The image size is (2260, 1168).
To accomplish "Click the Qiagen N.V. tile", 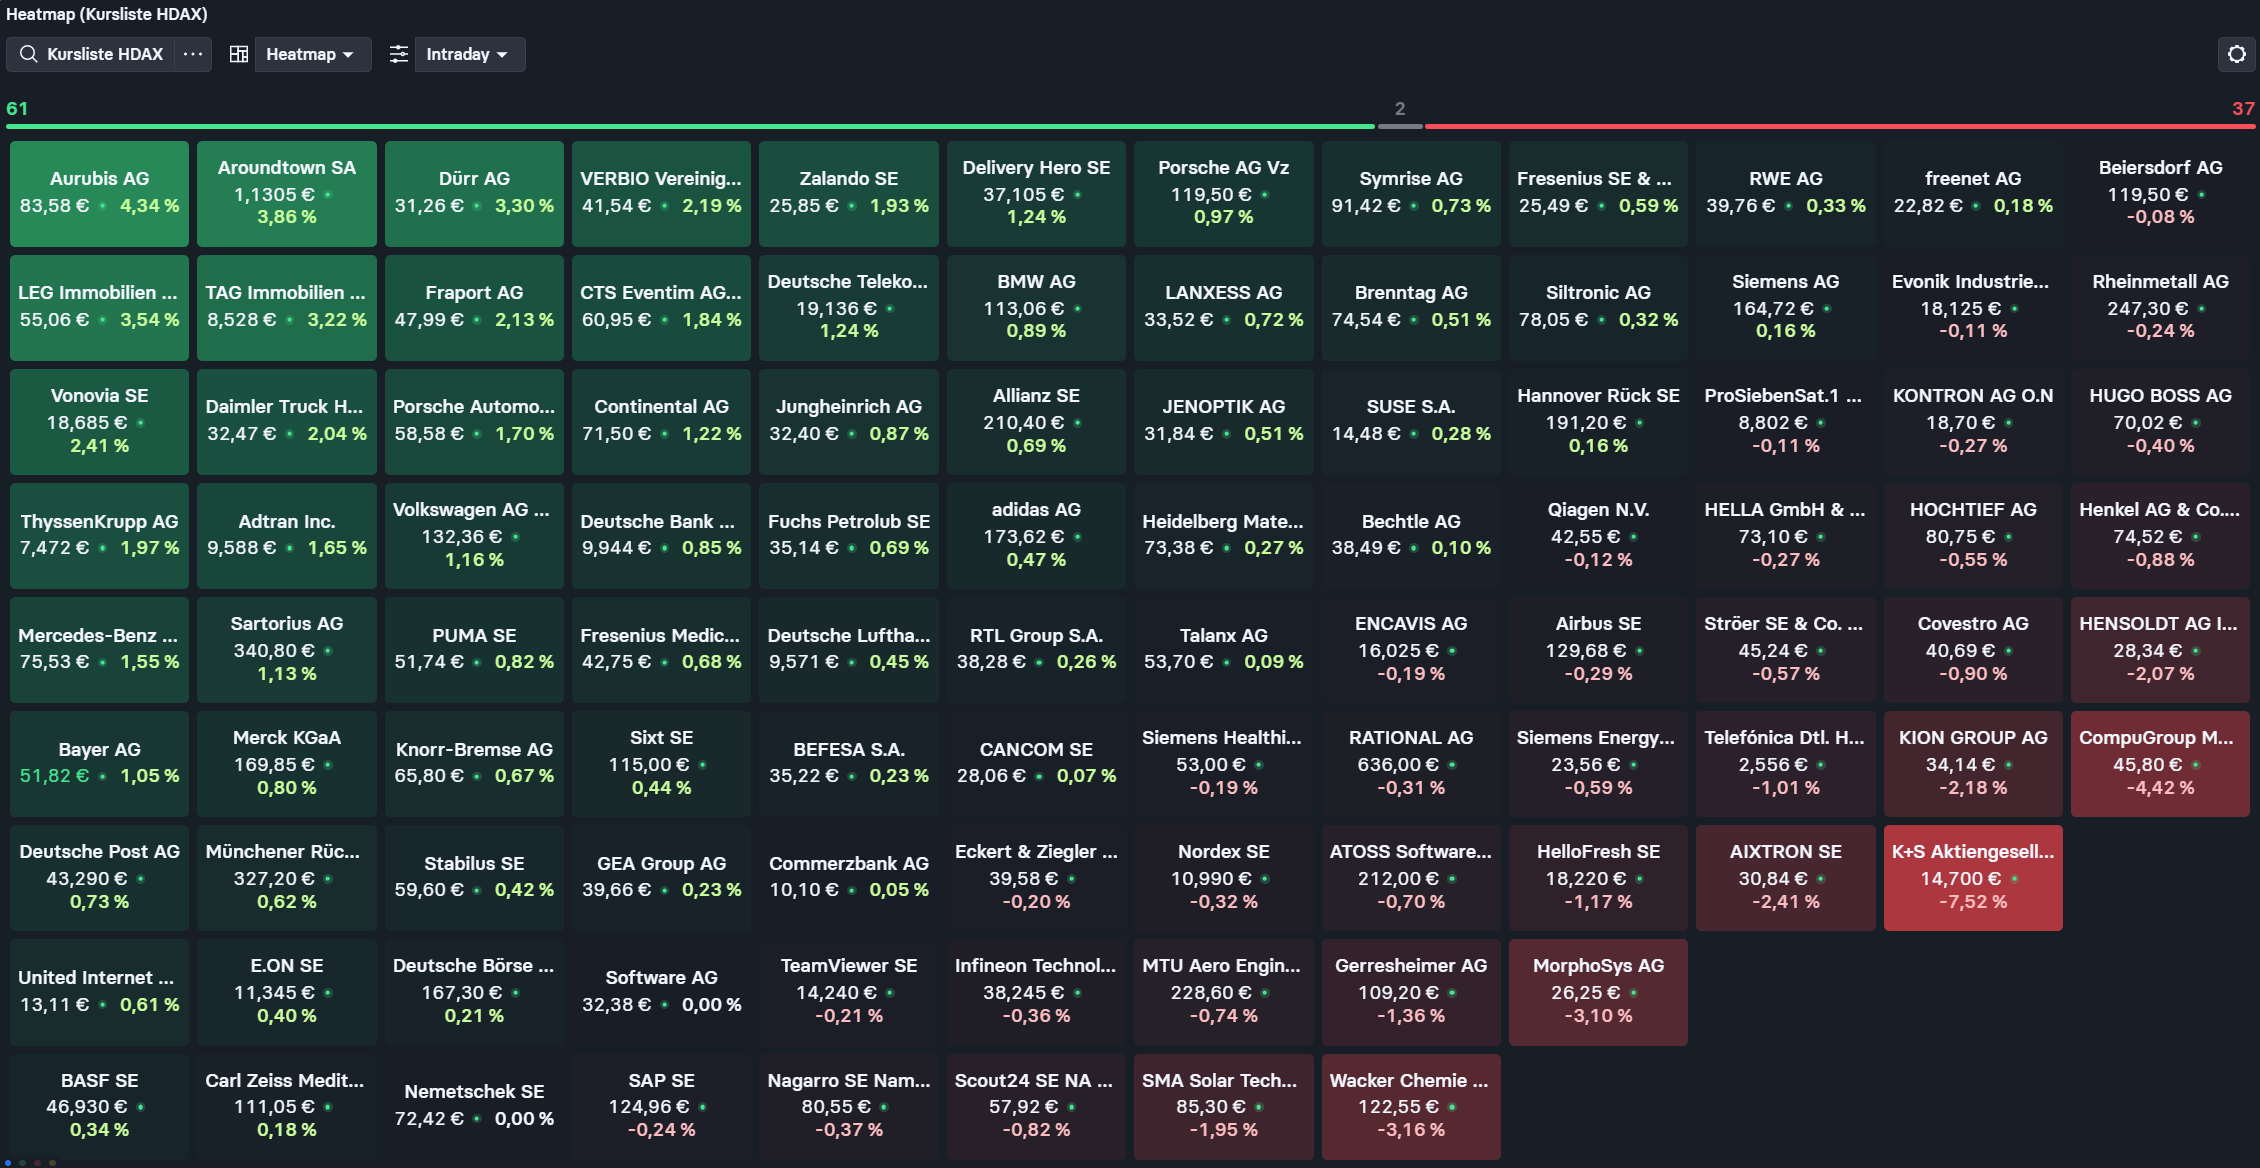I will click(x=1598, y=536).
